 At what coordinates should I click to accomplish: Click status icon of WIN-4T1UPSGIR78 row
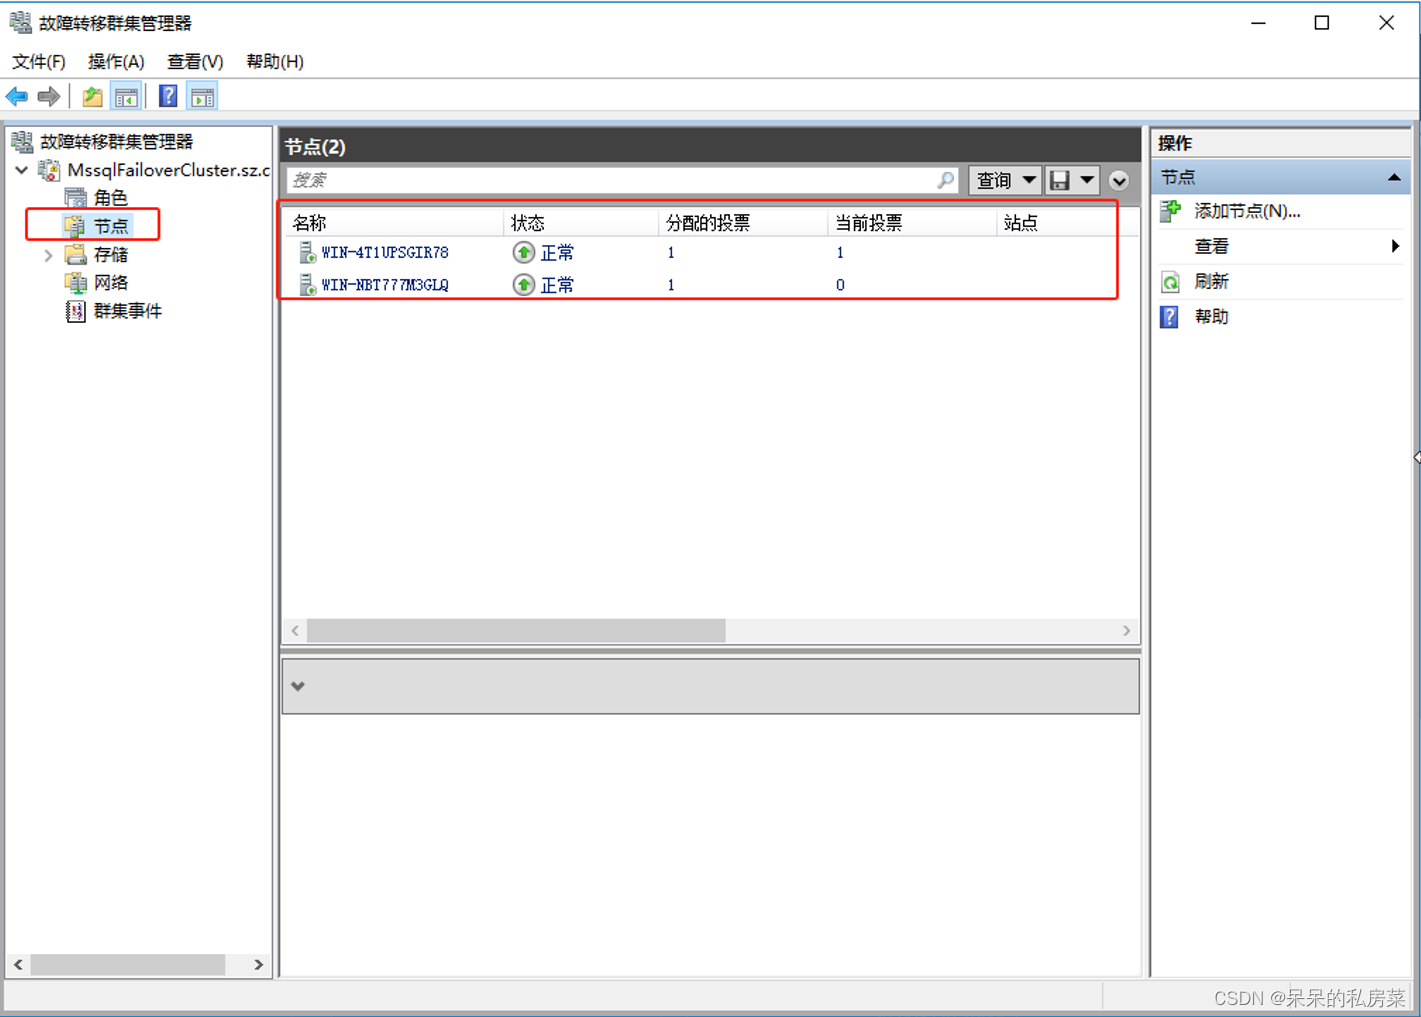tap(523, 253)
